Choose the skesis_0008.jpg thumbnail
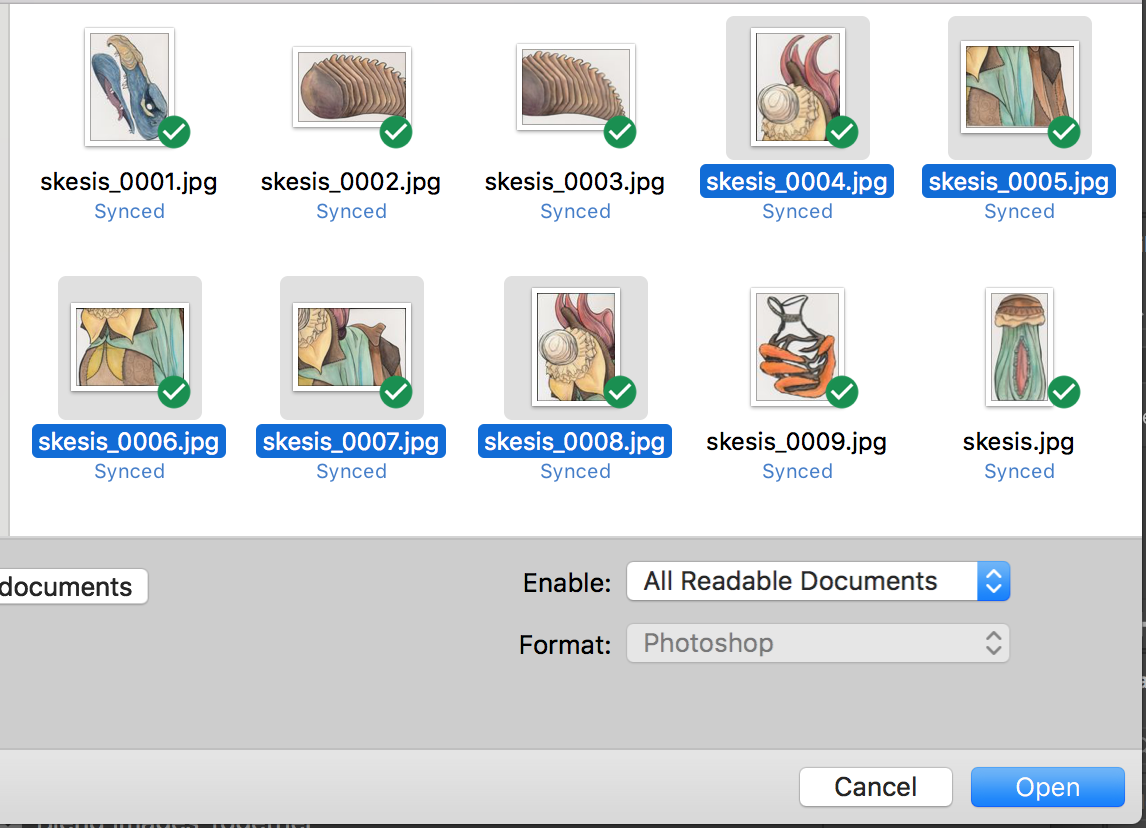This screenshot has width=1146, height=828. click(x=575, y=347)
